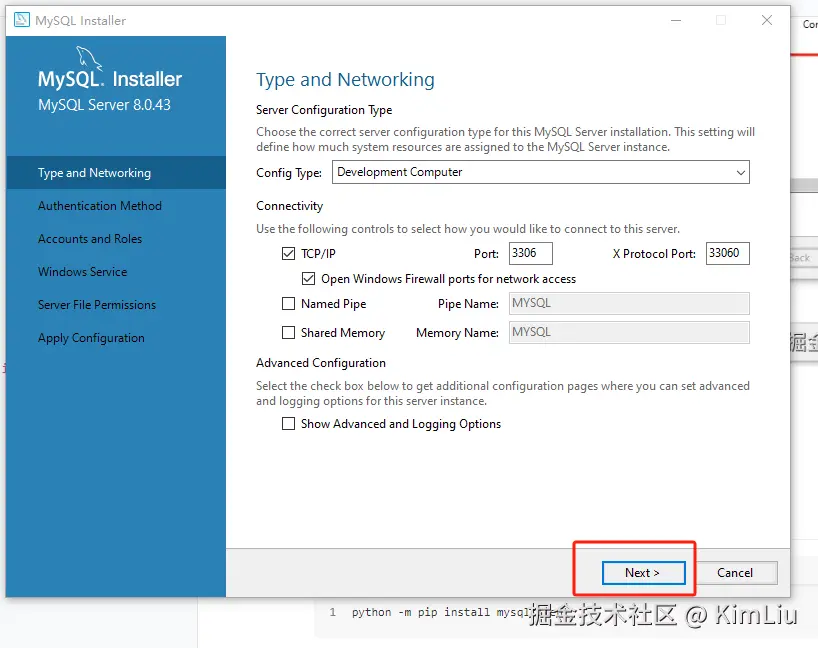Click the Server Configuration Type label
This screenshot has width=818, height=648.
[324, 110]
